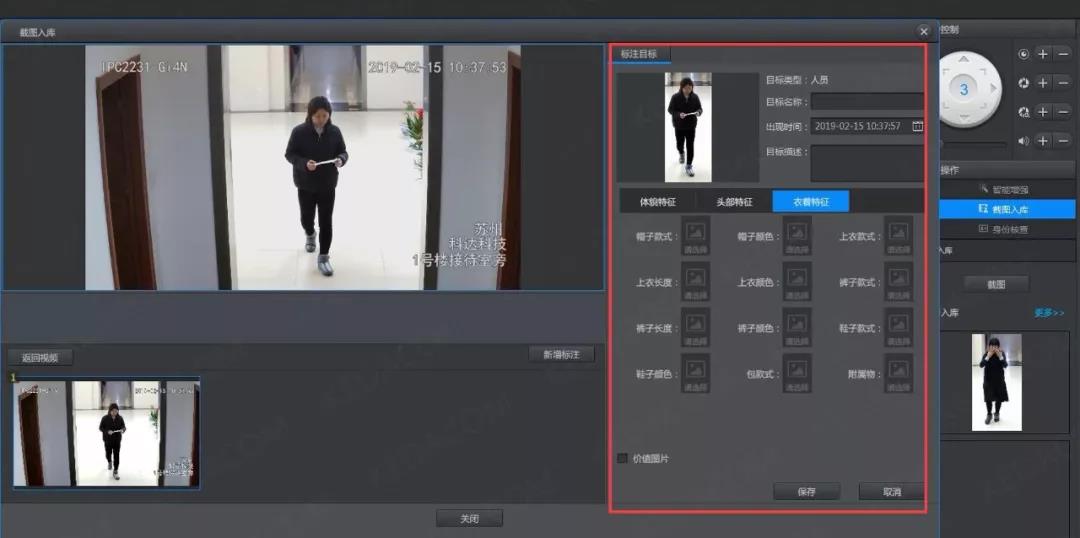Open the 裤子款式 image selector
The height and width of the screenshot is (538, 1080).
(899, 282)
